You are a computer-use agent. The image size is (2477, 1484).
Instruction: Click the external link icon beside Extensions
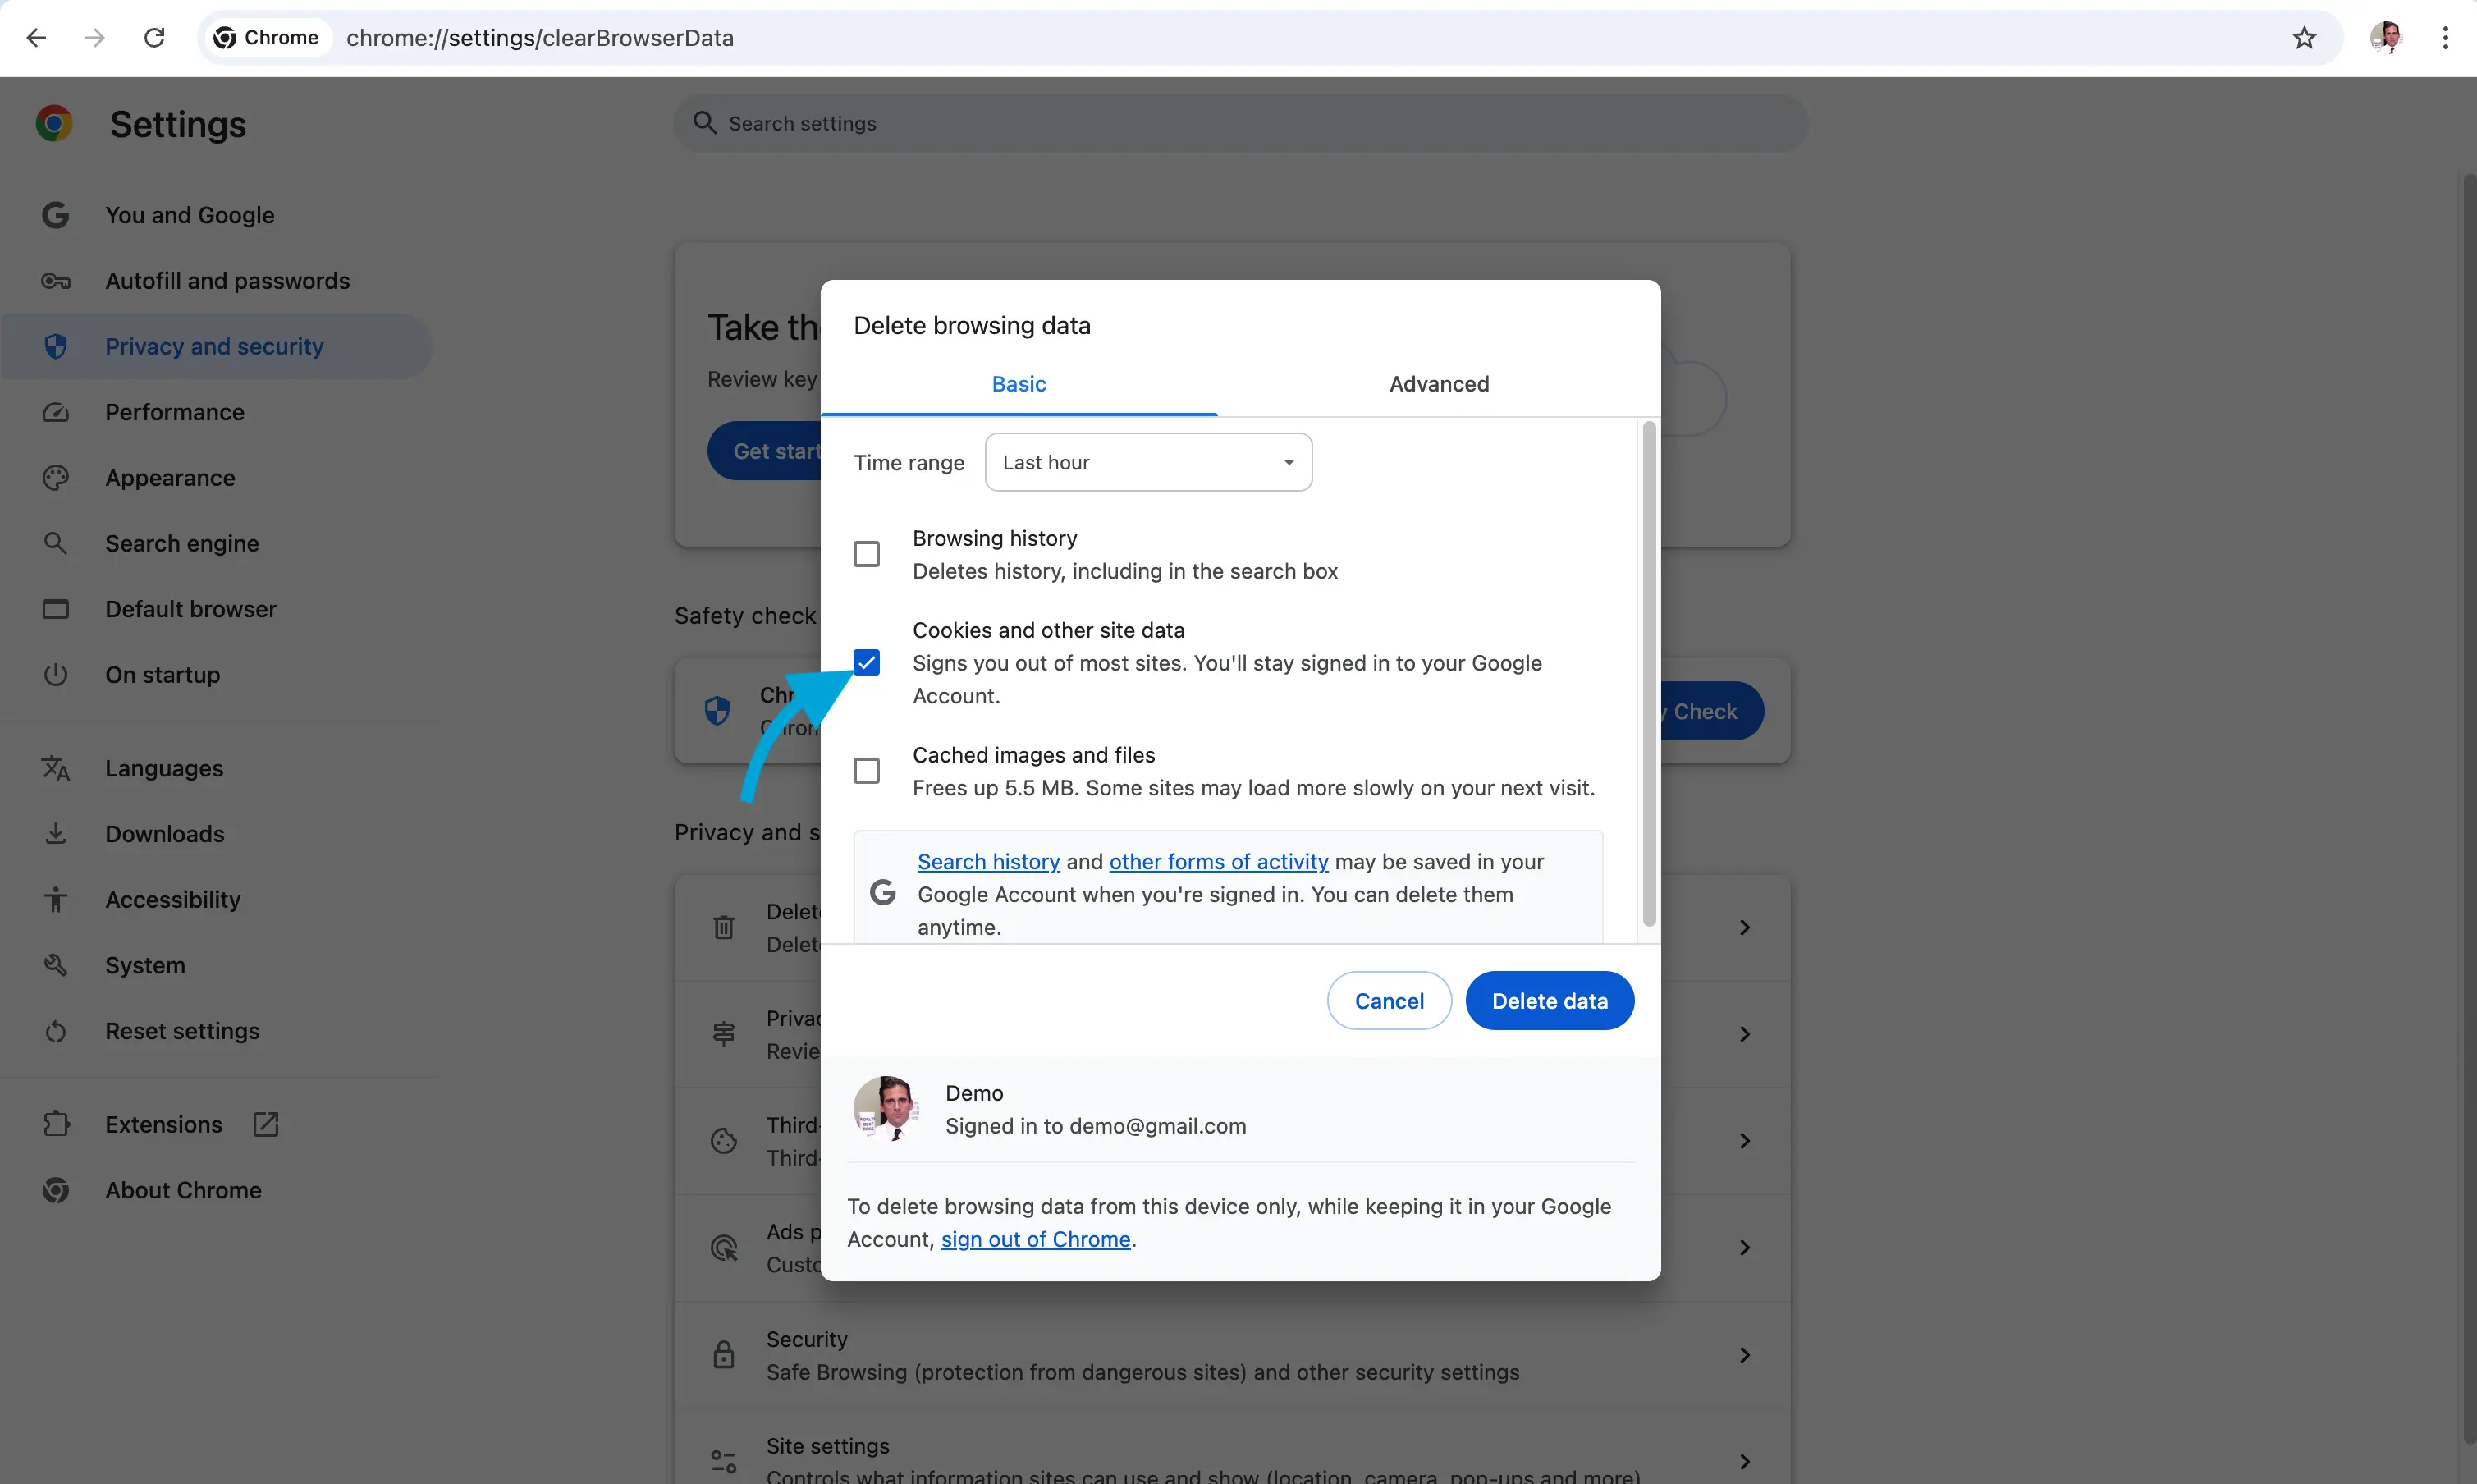266,1124
